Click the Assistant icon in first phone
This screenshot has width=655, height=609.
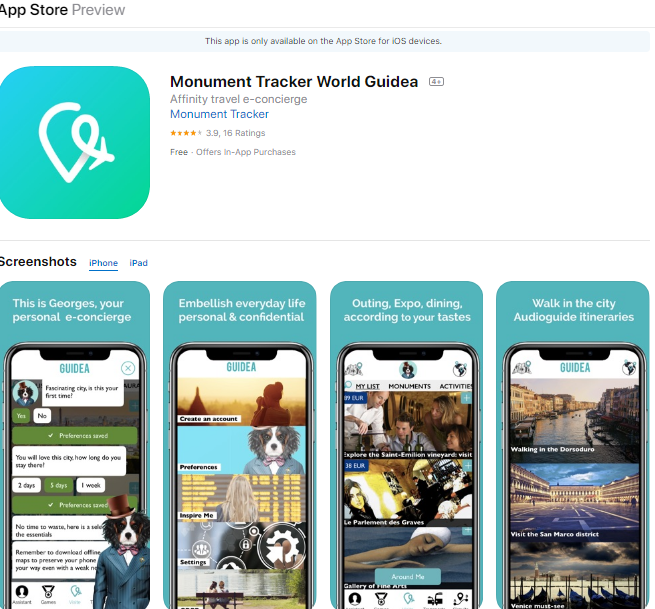click(22, 592)
